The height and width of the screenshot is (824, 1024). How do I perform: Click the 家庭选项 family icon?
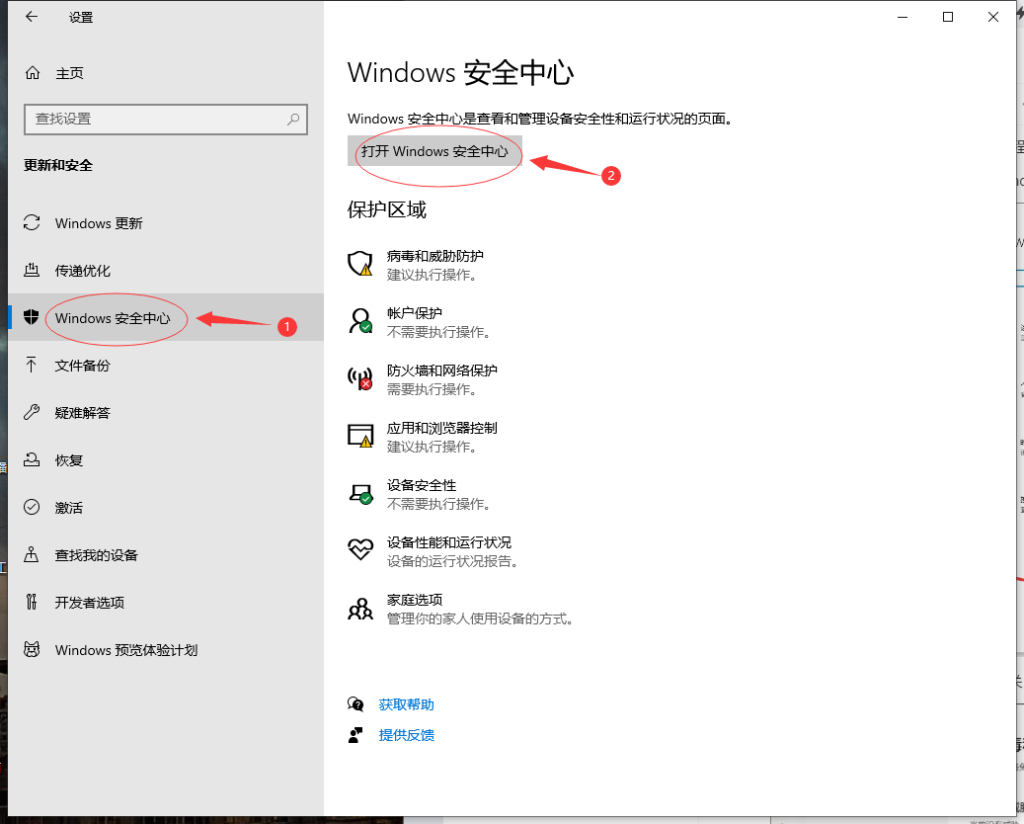(x=360, y=609)
